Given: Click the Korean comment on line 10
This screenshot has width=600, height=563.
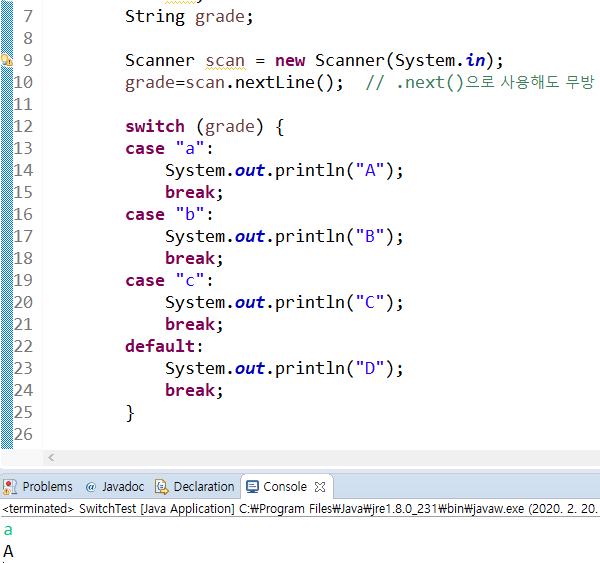Looking at the screenshot, I should point(480,82).
